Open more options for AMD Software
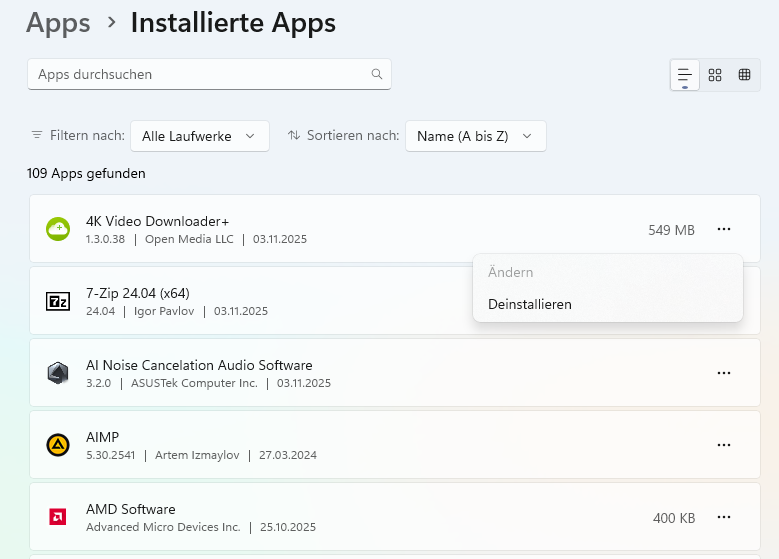 click(724, 517)
